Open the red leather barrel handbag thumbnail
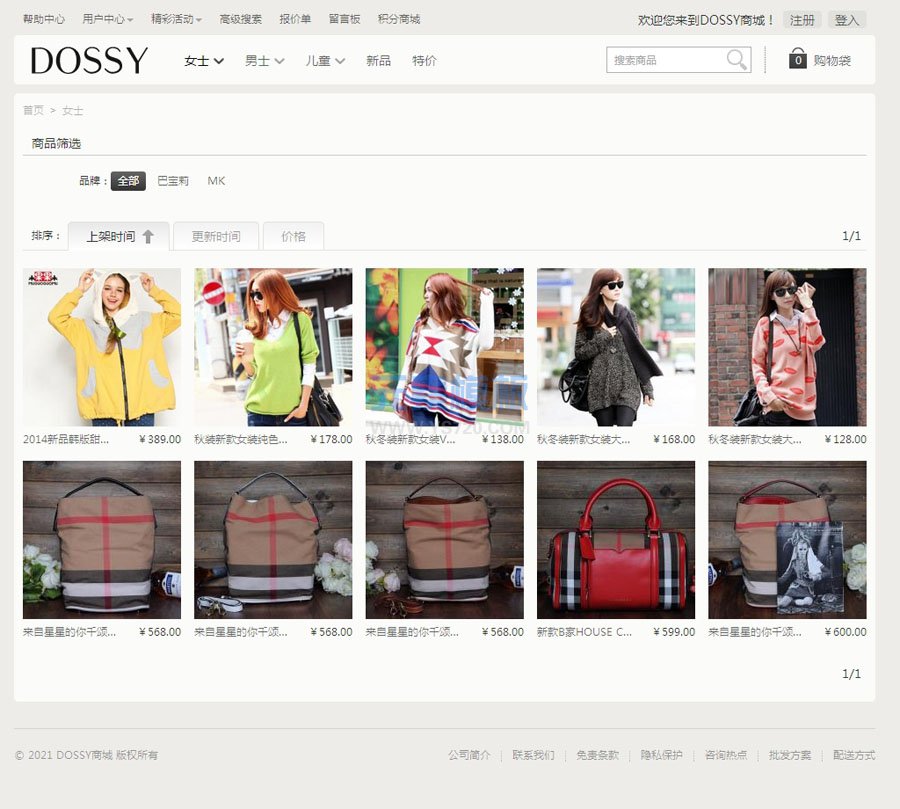Image resolution: width=900 pixels, height=809 pixels. pos(616,540)
